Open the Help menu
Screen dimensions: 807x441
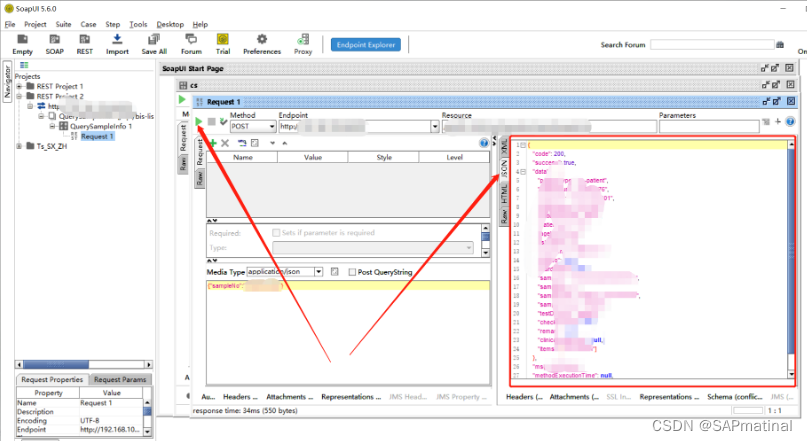pyautogui.click(x=200, y=24)
